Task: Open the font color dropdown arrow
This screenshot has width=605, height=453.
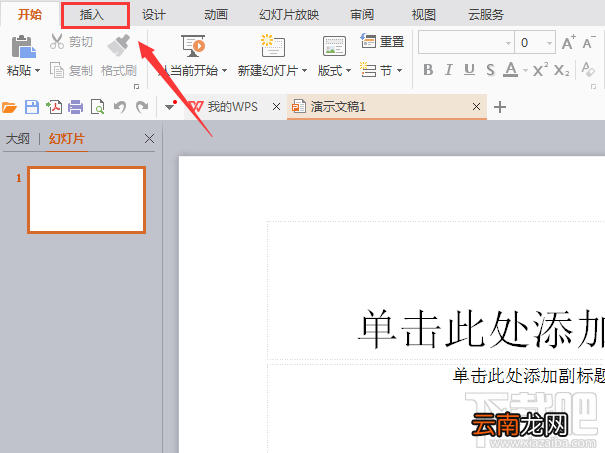Action: (525, 71)
